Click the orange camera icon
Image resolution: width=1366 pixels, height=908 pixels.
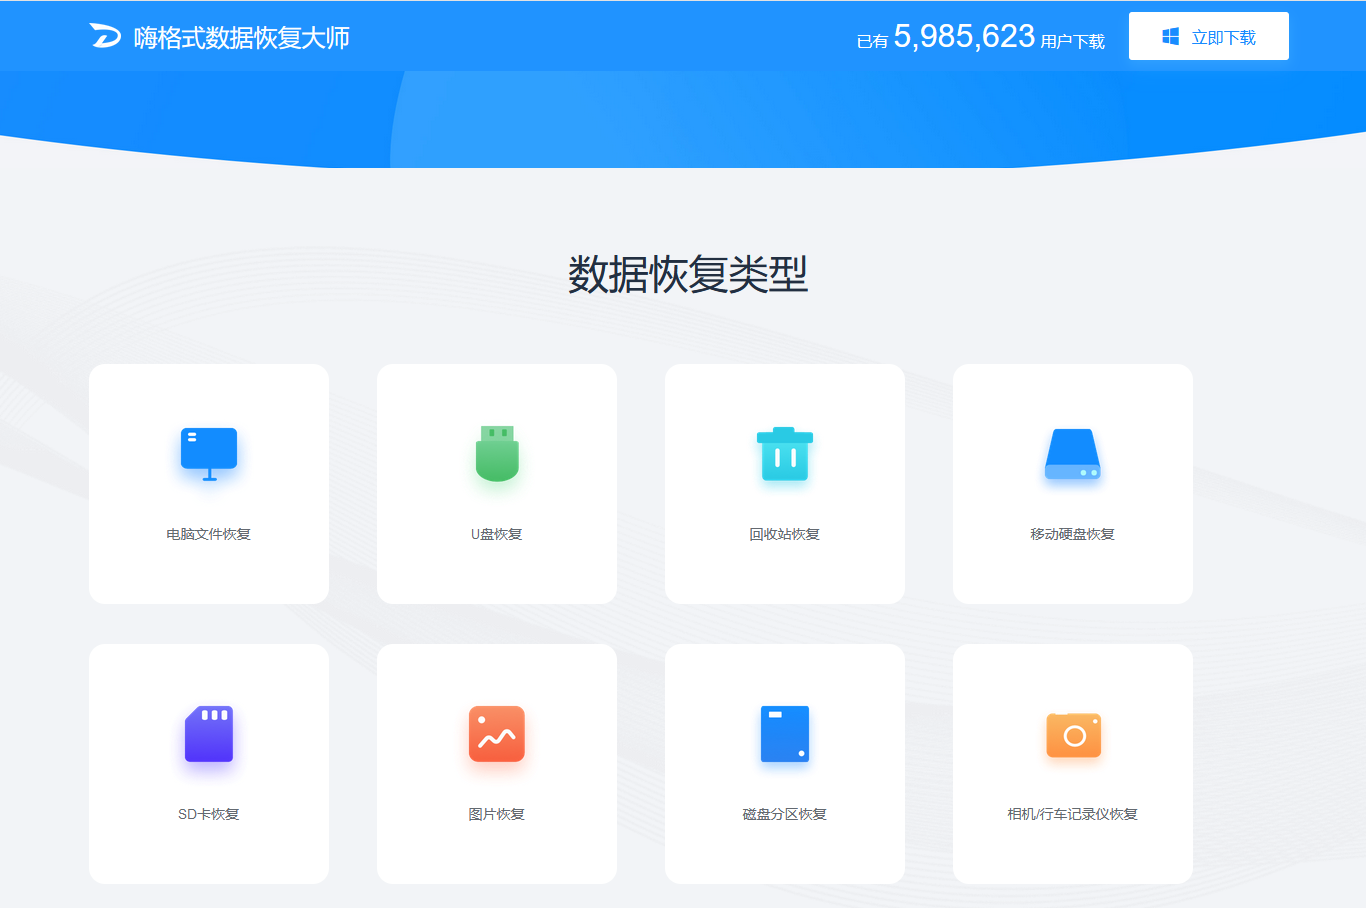pyautogui.click(x=1073, y=735)
